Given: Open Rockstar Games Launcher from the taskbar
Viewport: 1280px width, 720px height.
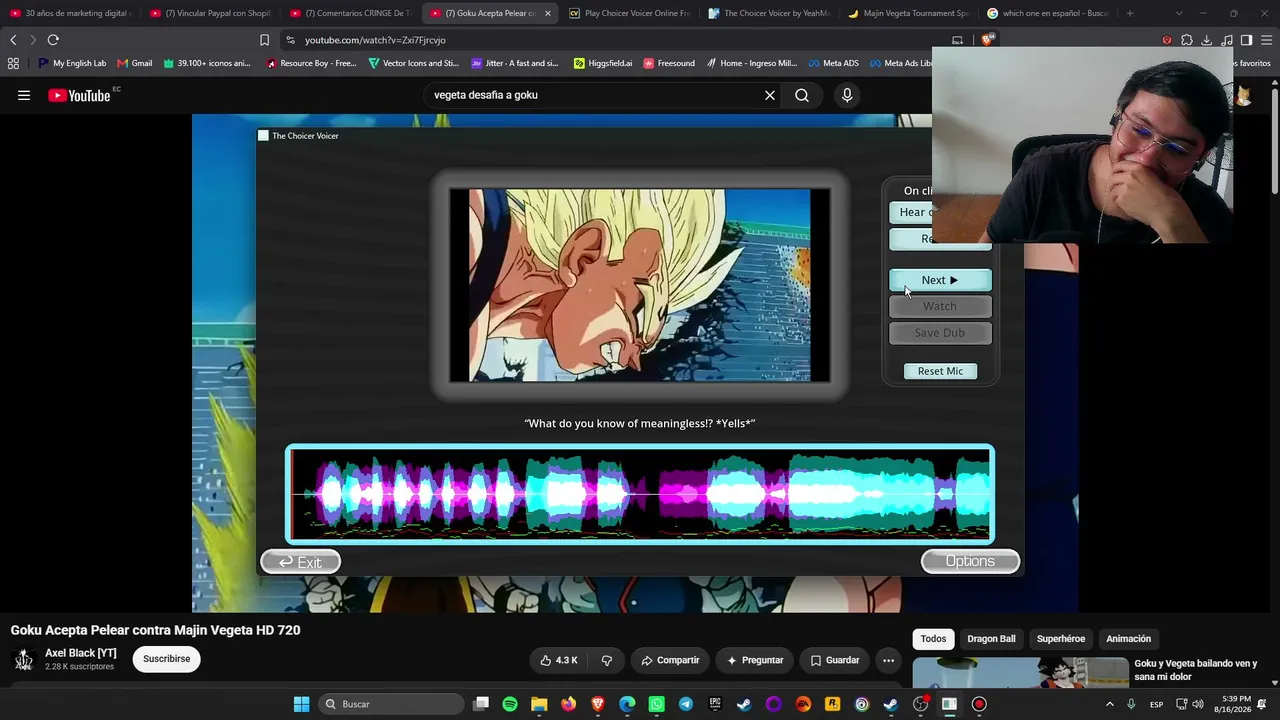Looking at the screenshot, I should point(832,704).
